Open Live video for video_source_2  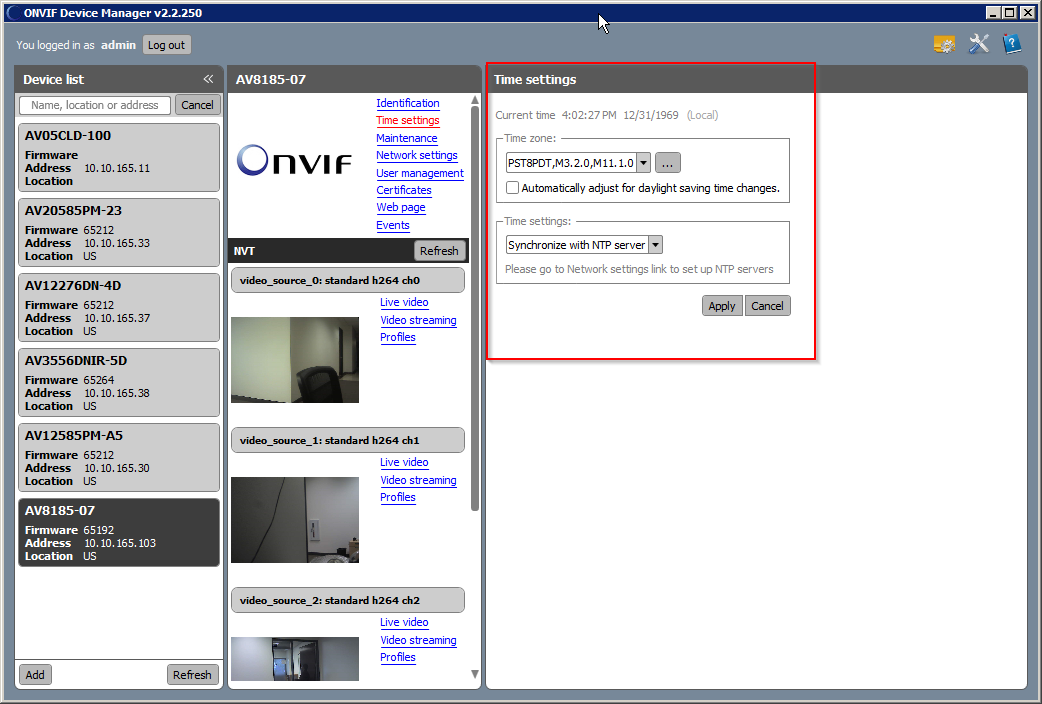(404, 622)
